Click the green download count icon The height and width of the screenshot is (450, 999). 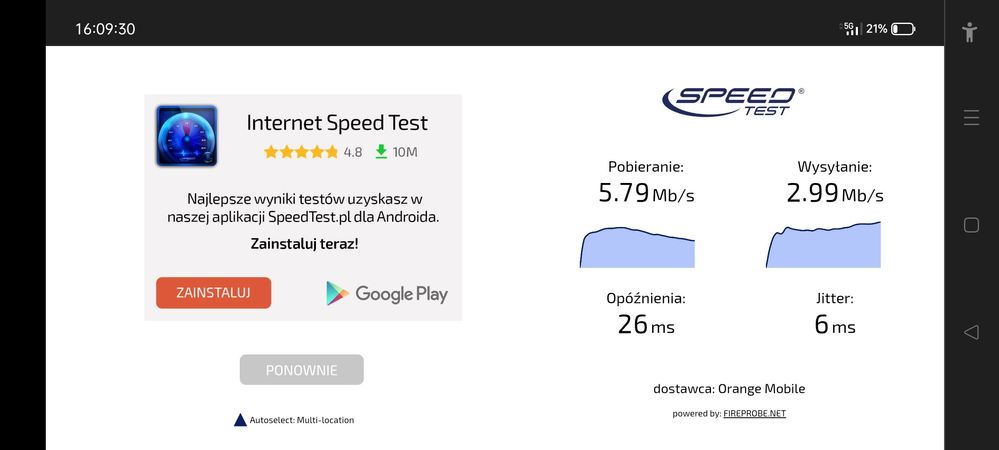(381, 152)
